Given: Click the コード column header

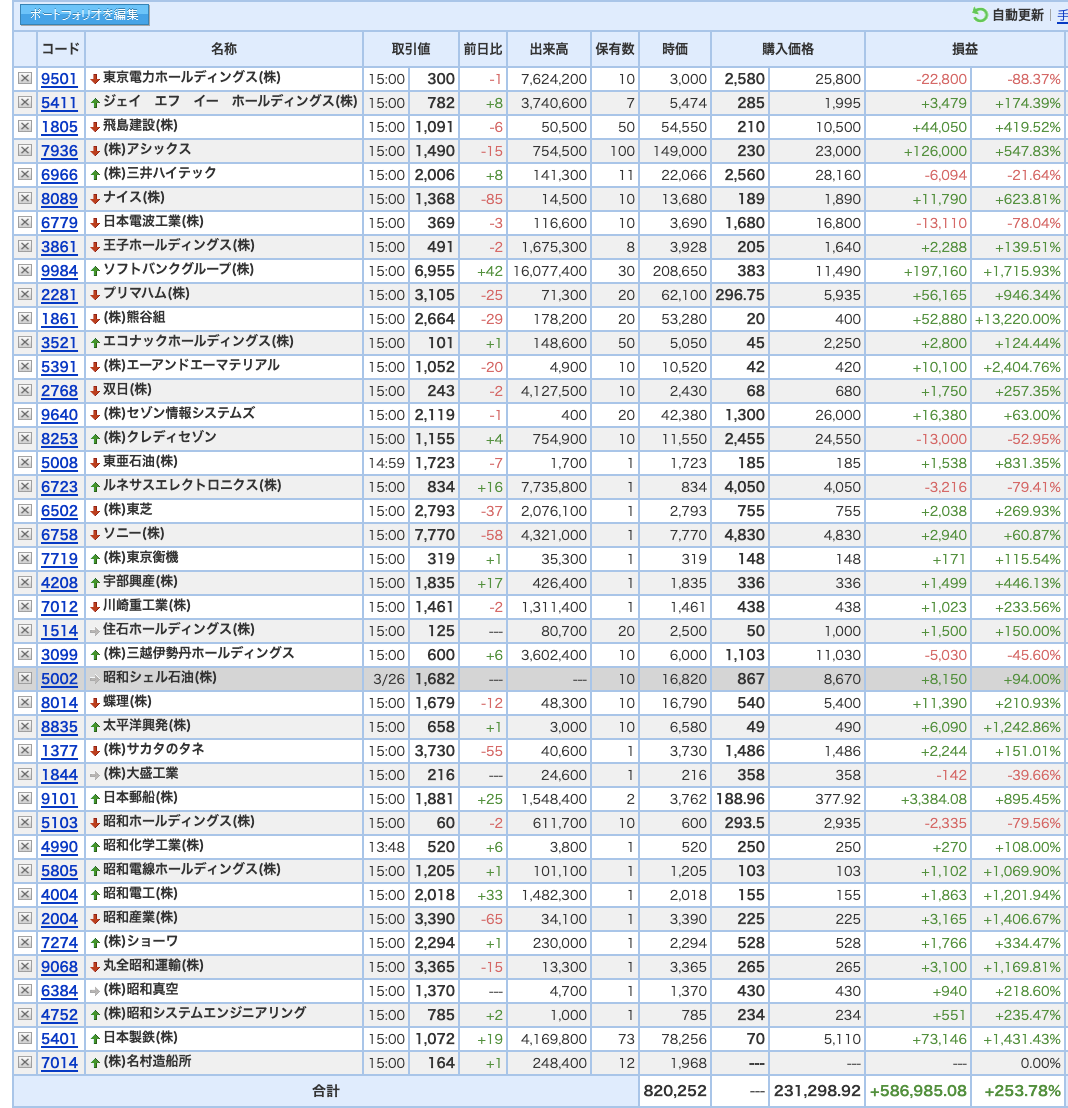Looking at the screenshot, I should tap(61, 49).
